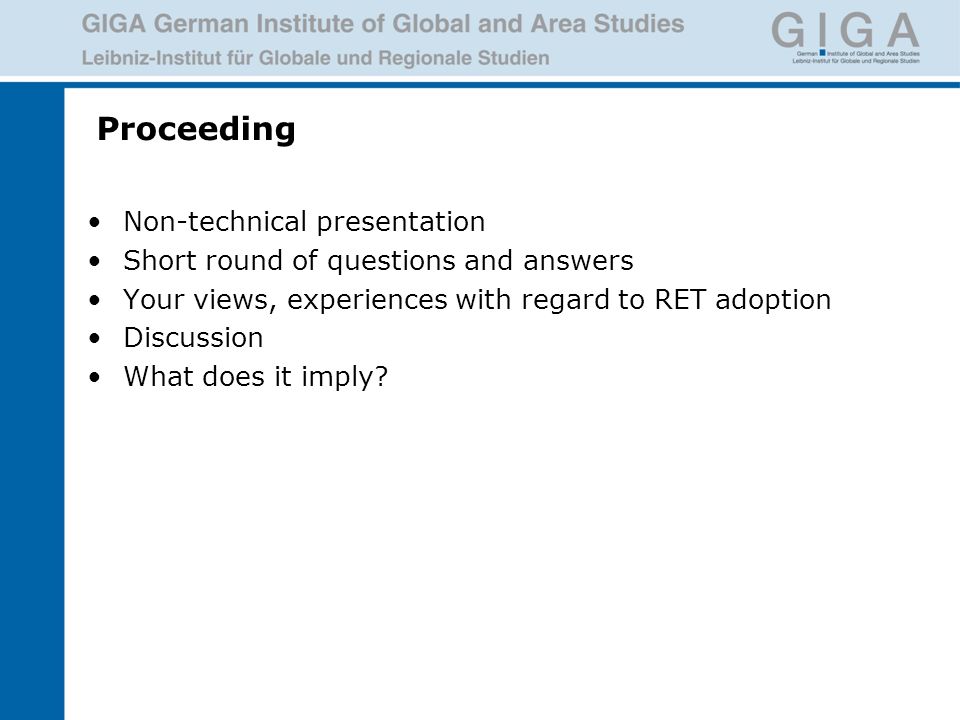Click the bullet dot before Short round

(94, 261)
